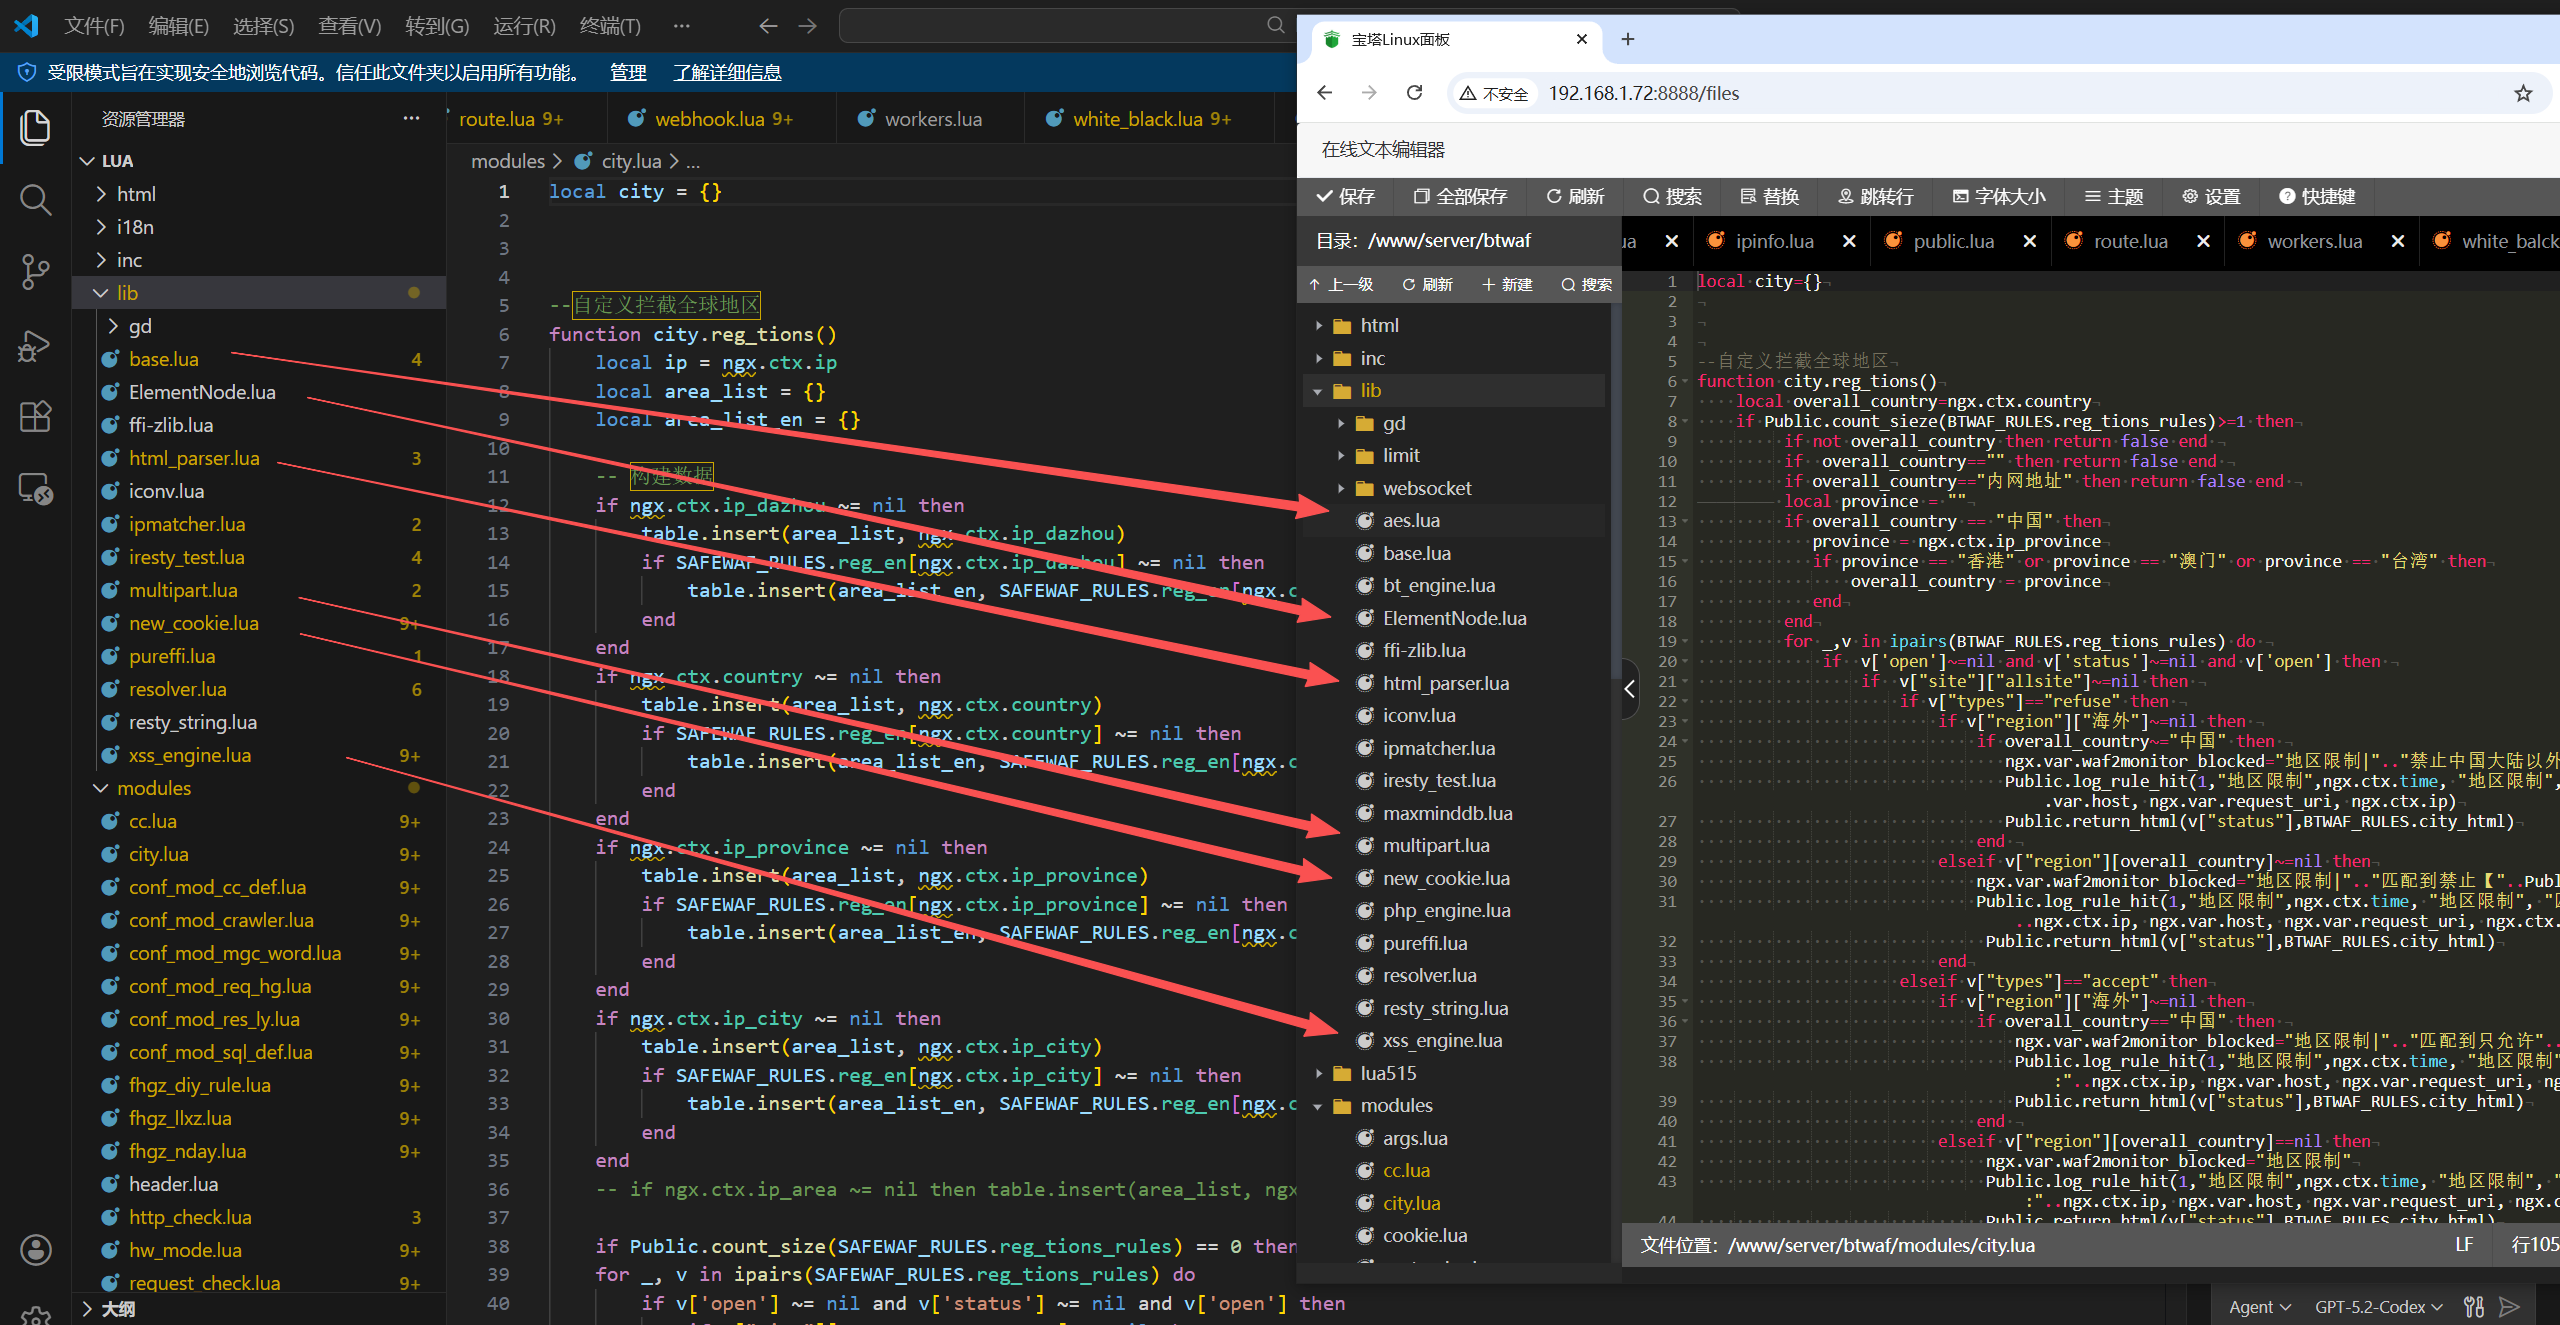The width and height of the screenshot is (2560, 1325).
Task: Close the ipinfo.lua tab in web editor
Action: point(1849,241)
